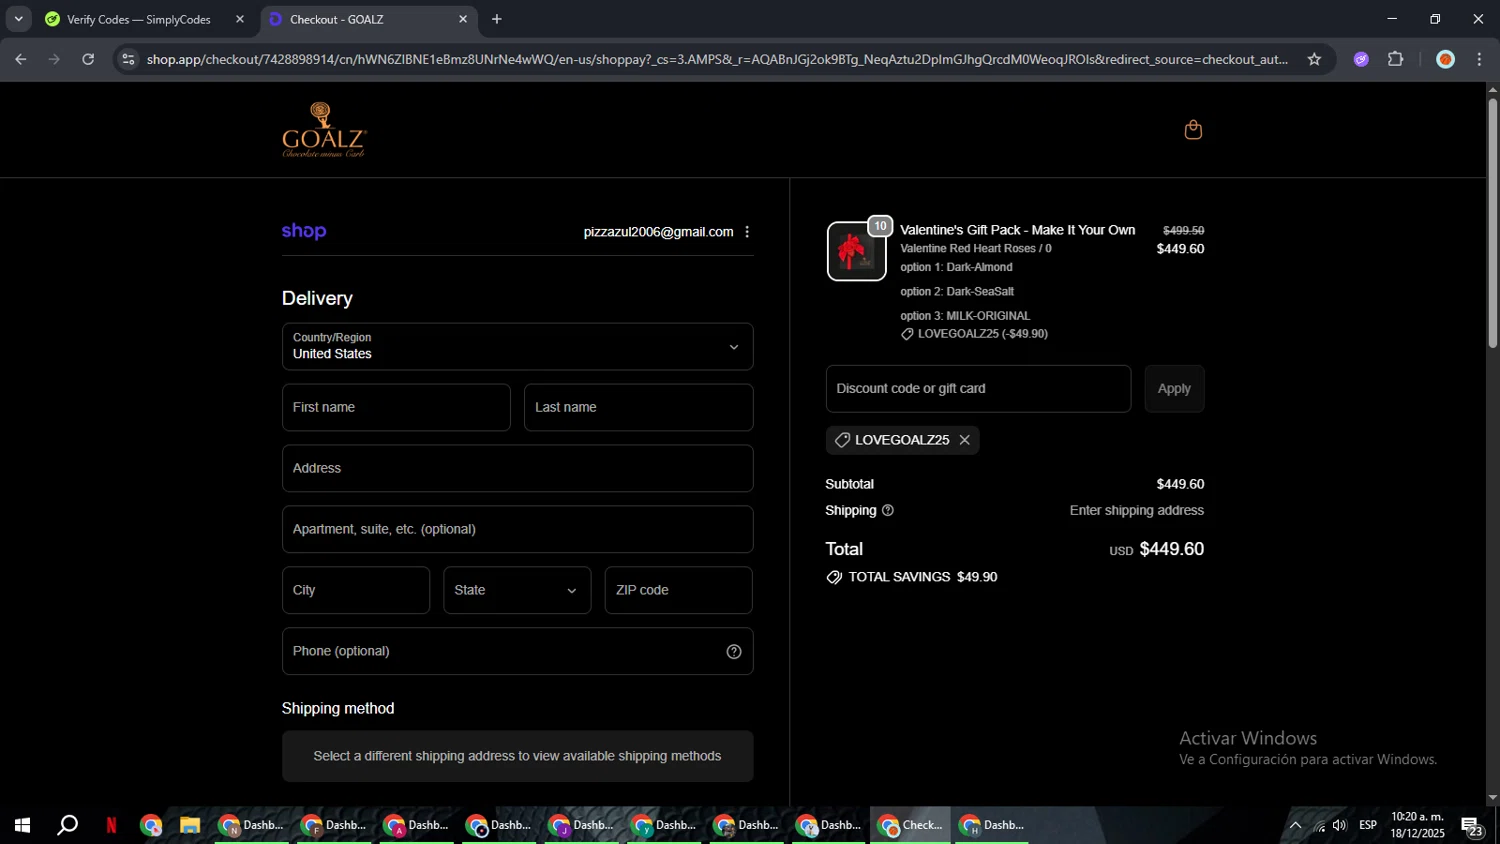The width and height of the screenshot is (1500, 844).
Task: Open the volume control
Action: pyautogui.click(x=1340, y=826)
